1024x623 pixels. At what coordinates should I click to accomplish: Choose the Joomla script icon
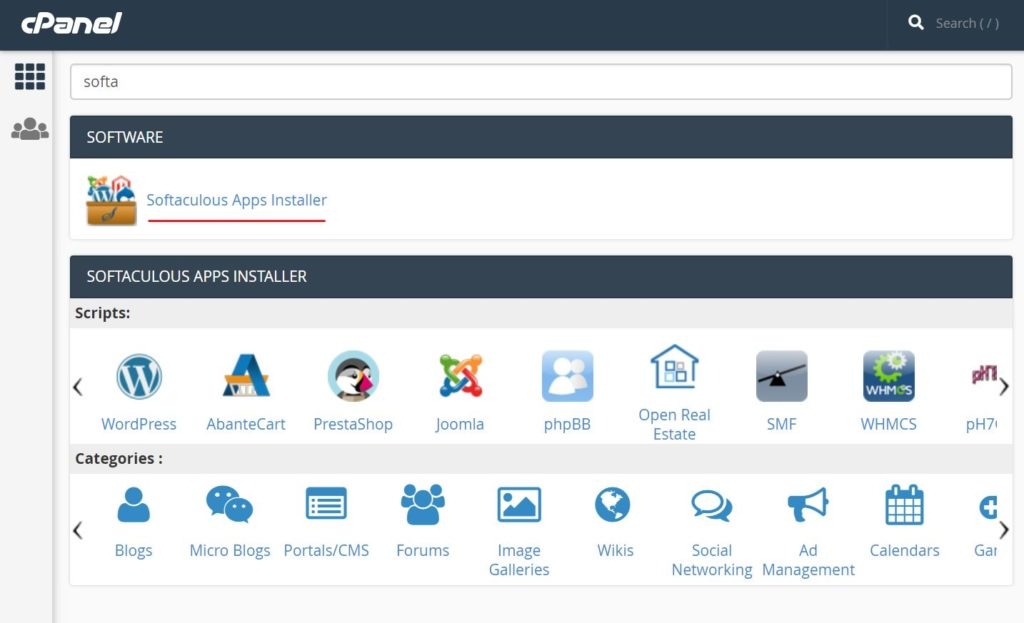(460, 376)
